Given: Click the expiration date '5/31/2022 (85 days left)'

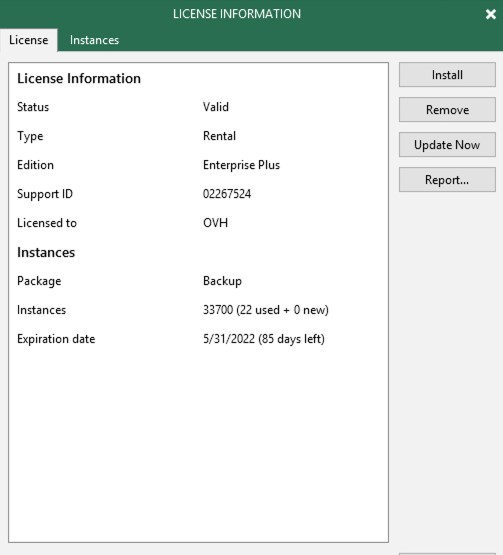Looking at the screenshot, I should coord(264,339).
